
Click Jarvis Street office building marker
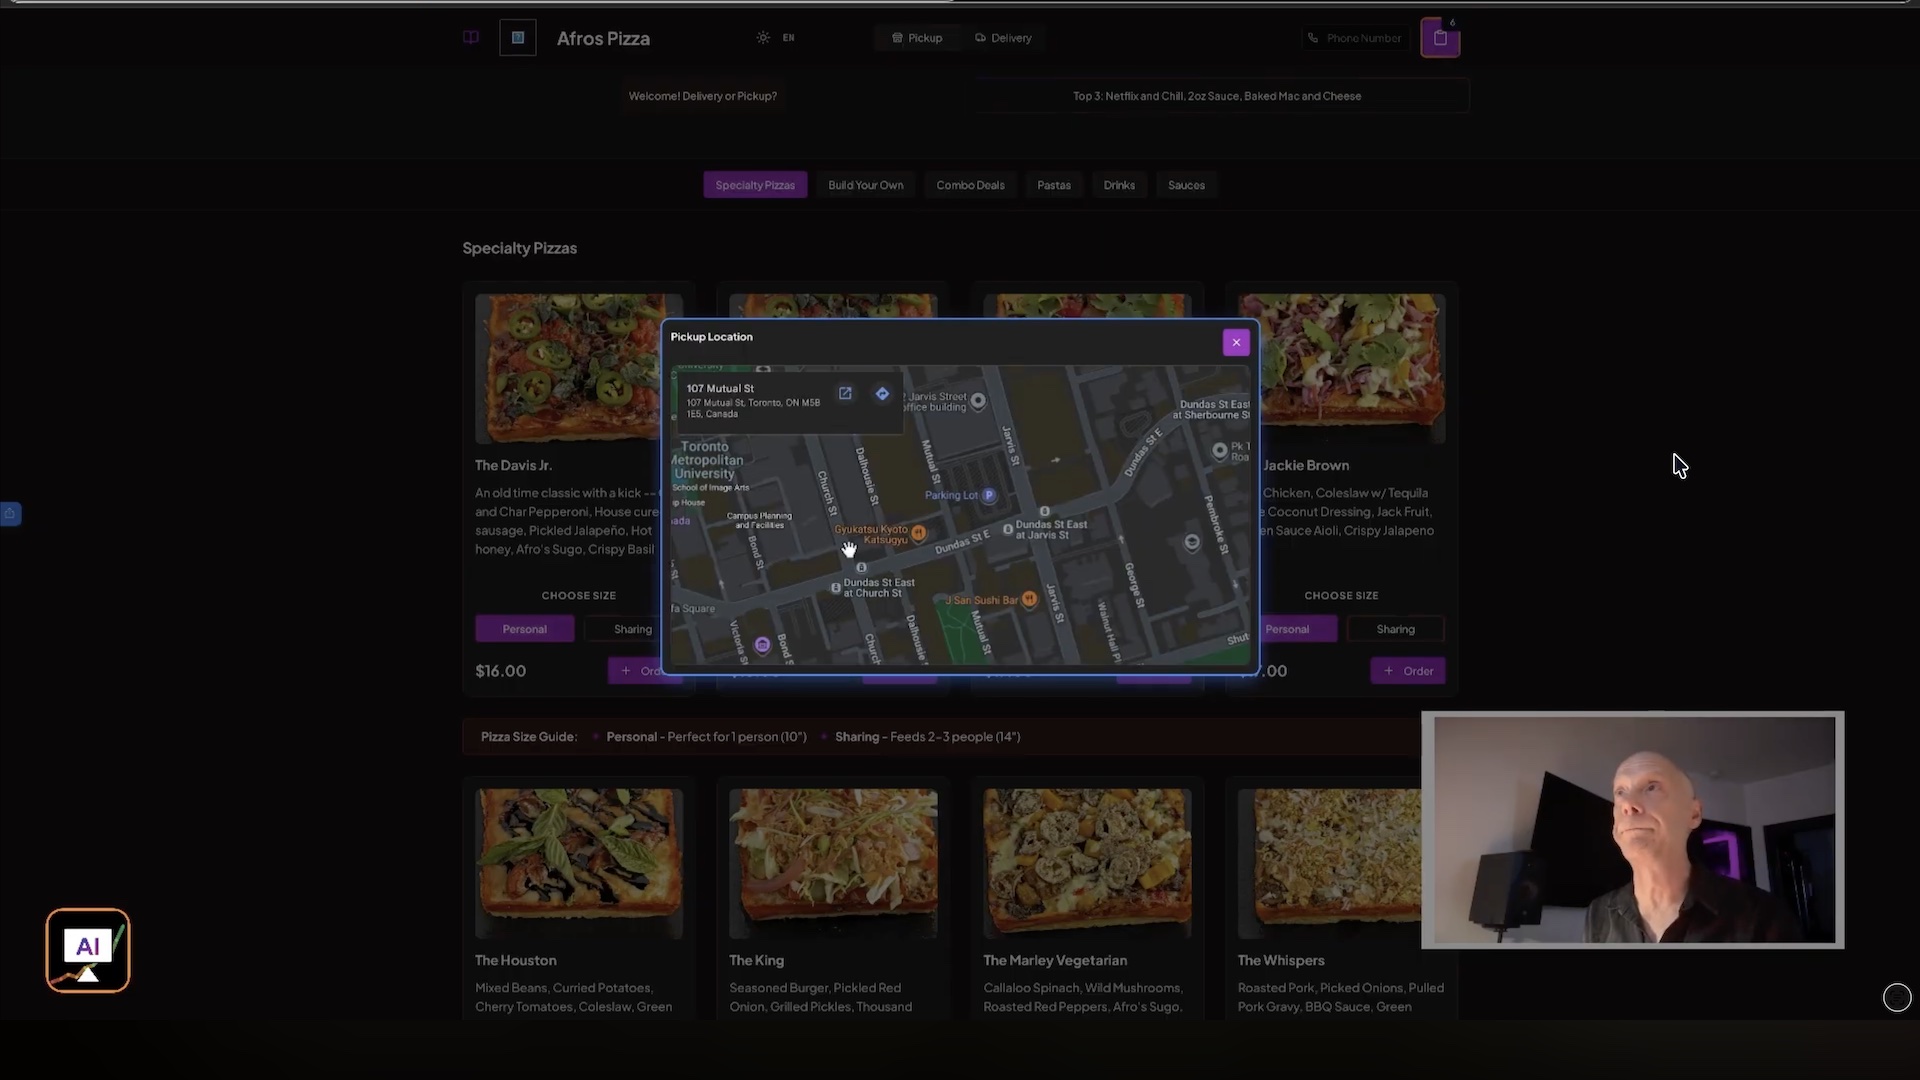pyautogui.click(x=978, y=401)
